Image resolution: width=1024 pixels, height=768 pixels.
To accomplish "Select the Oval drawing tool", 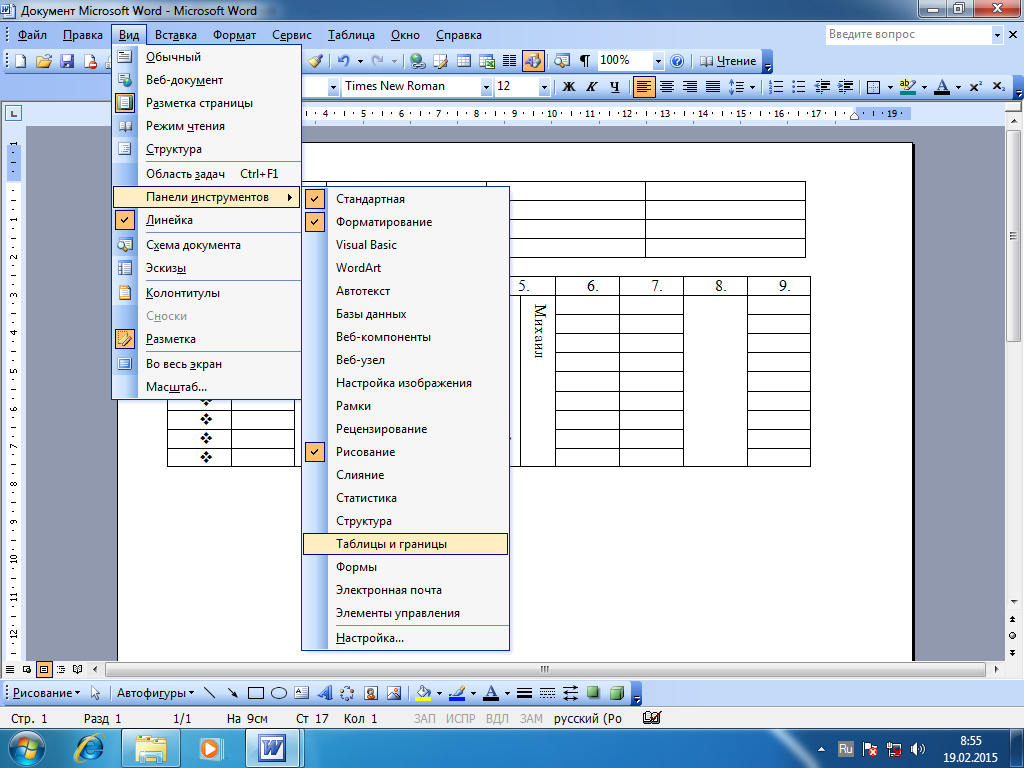I will [x=279, y=692].
